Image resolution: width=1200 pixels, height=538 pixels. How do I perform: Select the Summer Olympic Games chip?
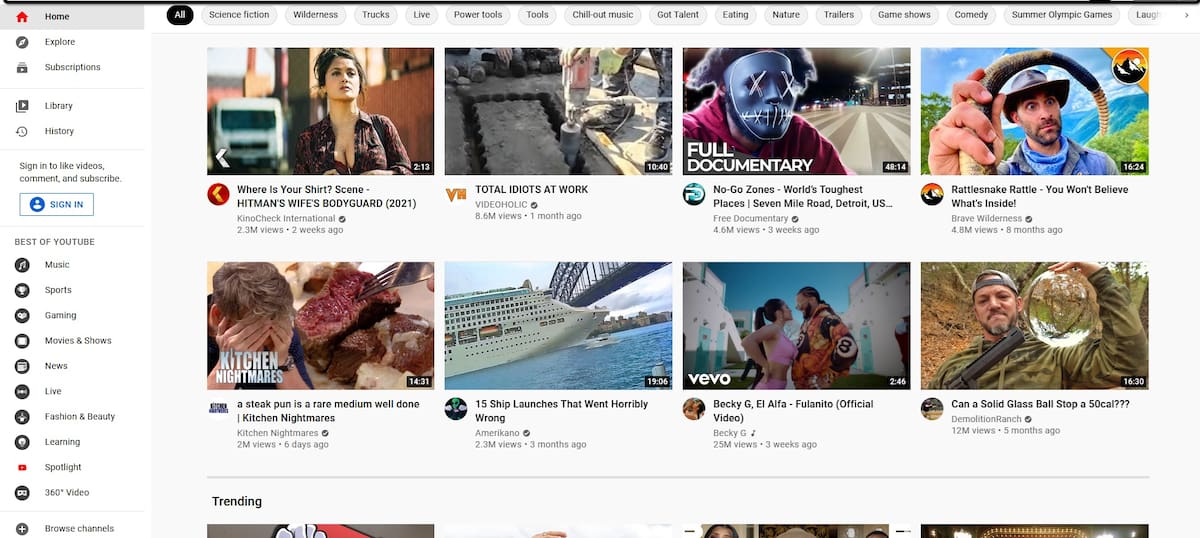click(1062, 15)
